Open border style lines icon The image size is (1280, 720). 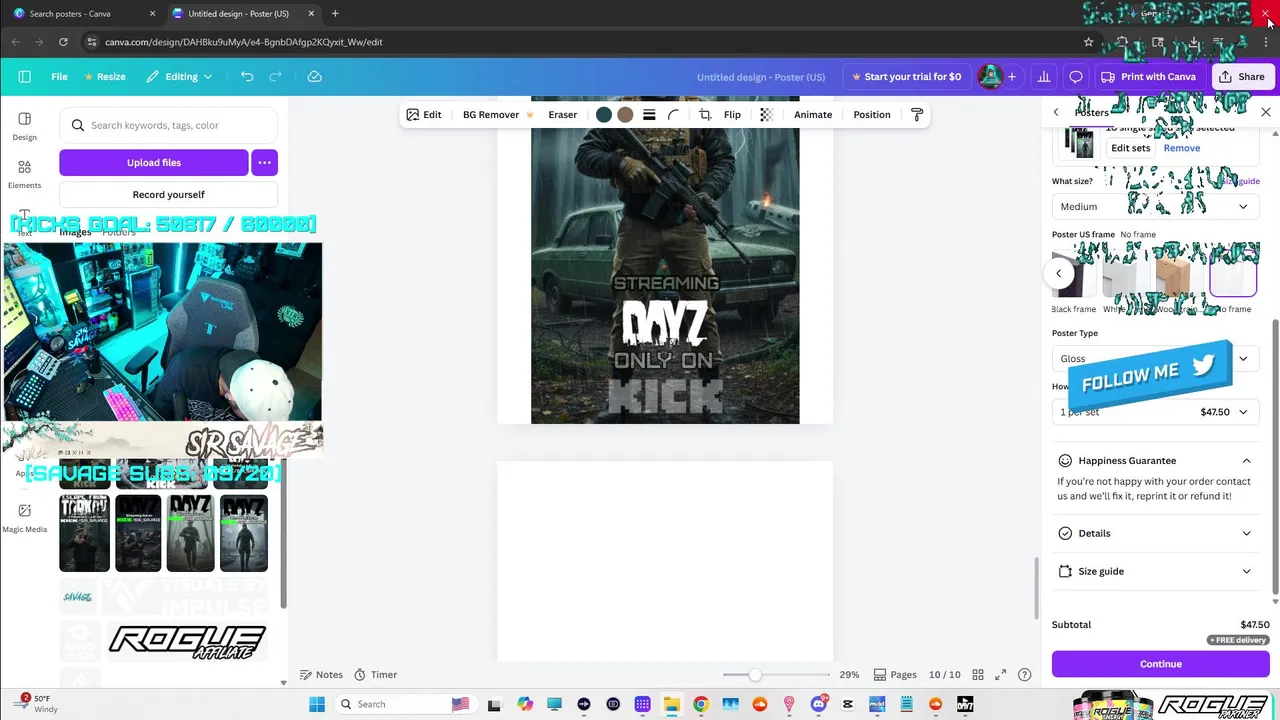[x=649, y=115]
